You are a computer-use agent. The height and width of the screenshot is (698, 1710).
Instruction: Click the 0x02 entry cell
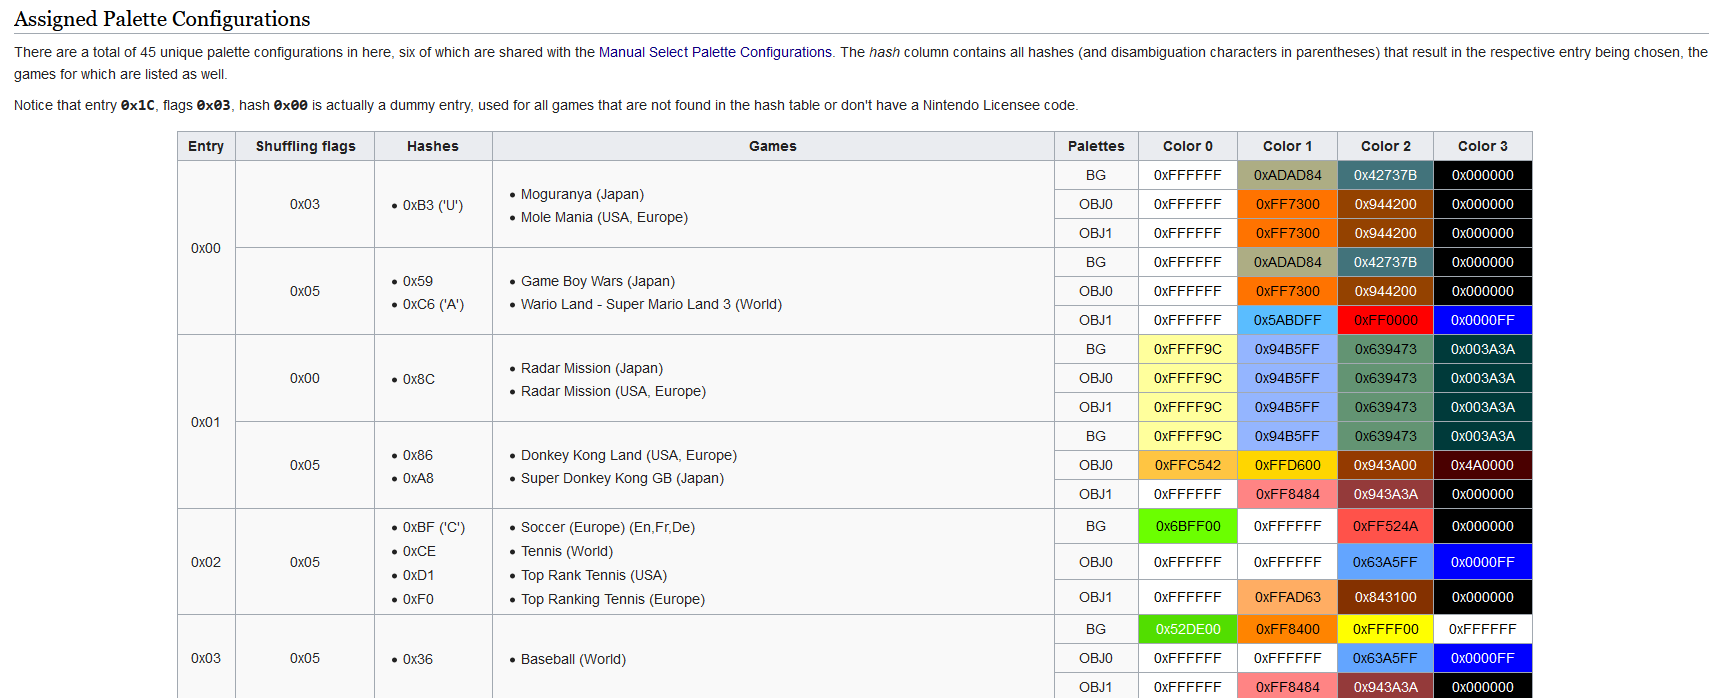(206, 562)
